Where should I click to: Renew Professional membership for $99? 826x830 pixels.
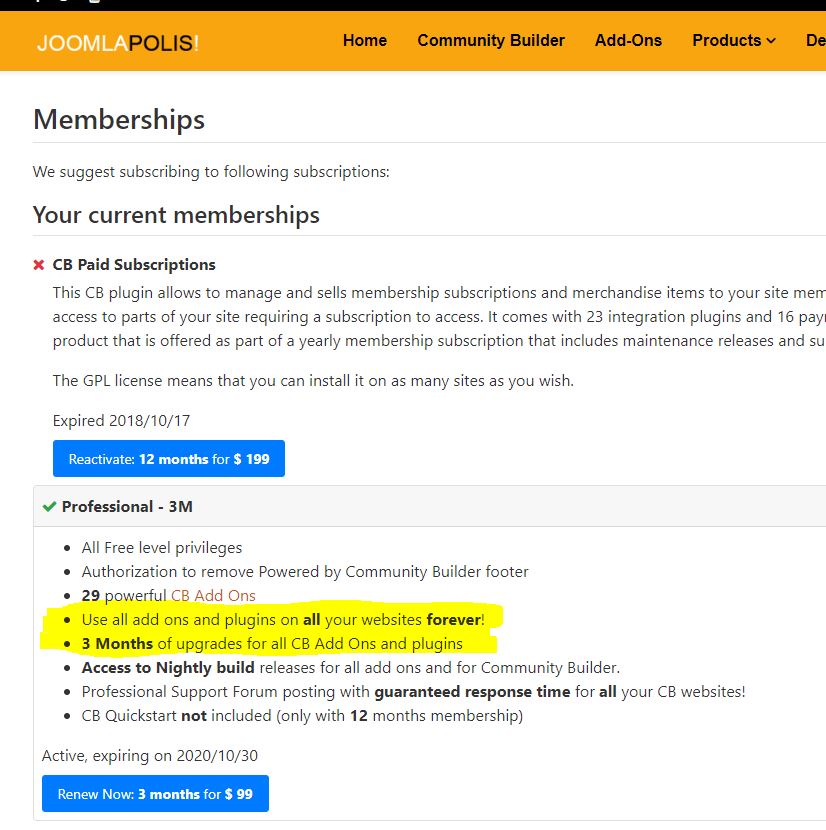pos(155,793)
